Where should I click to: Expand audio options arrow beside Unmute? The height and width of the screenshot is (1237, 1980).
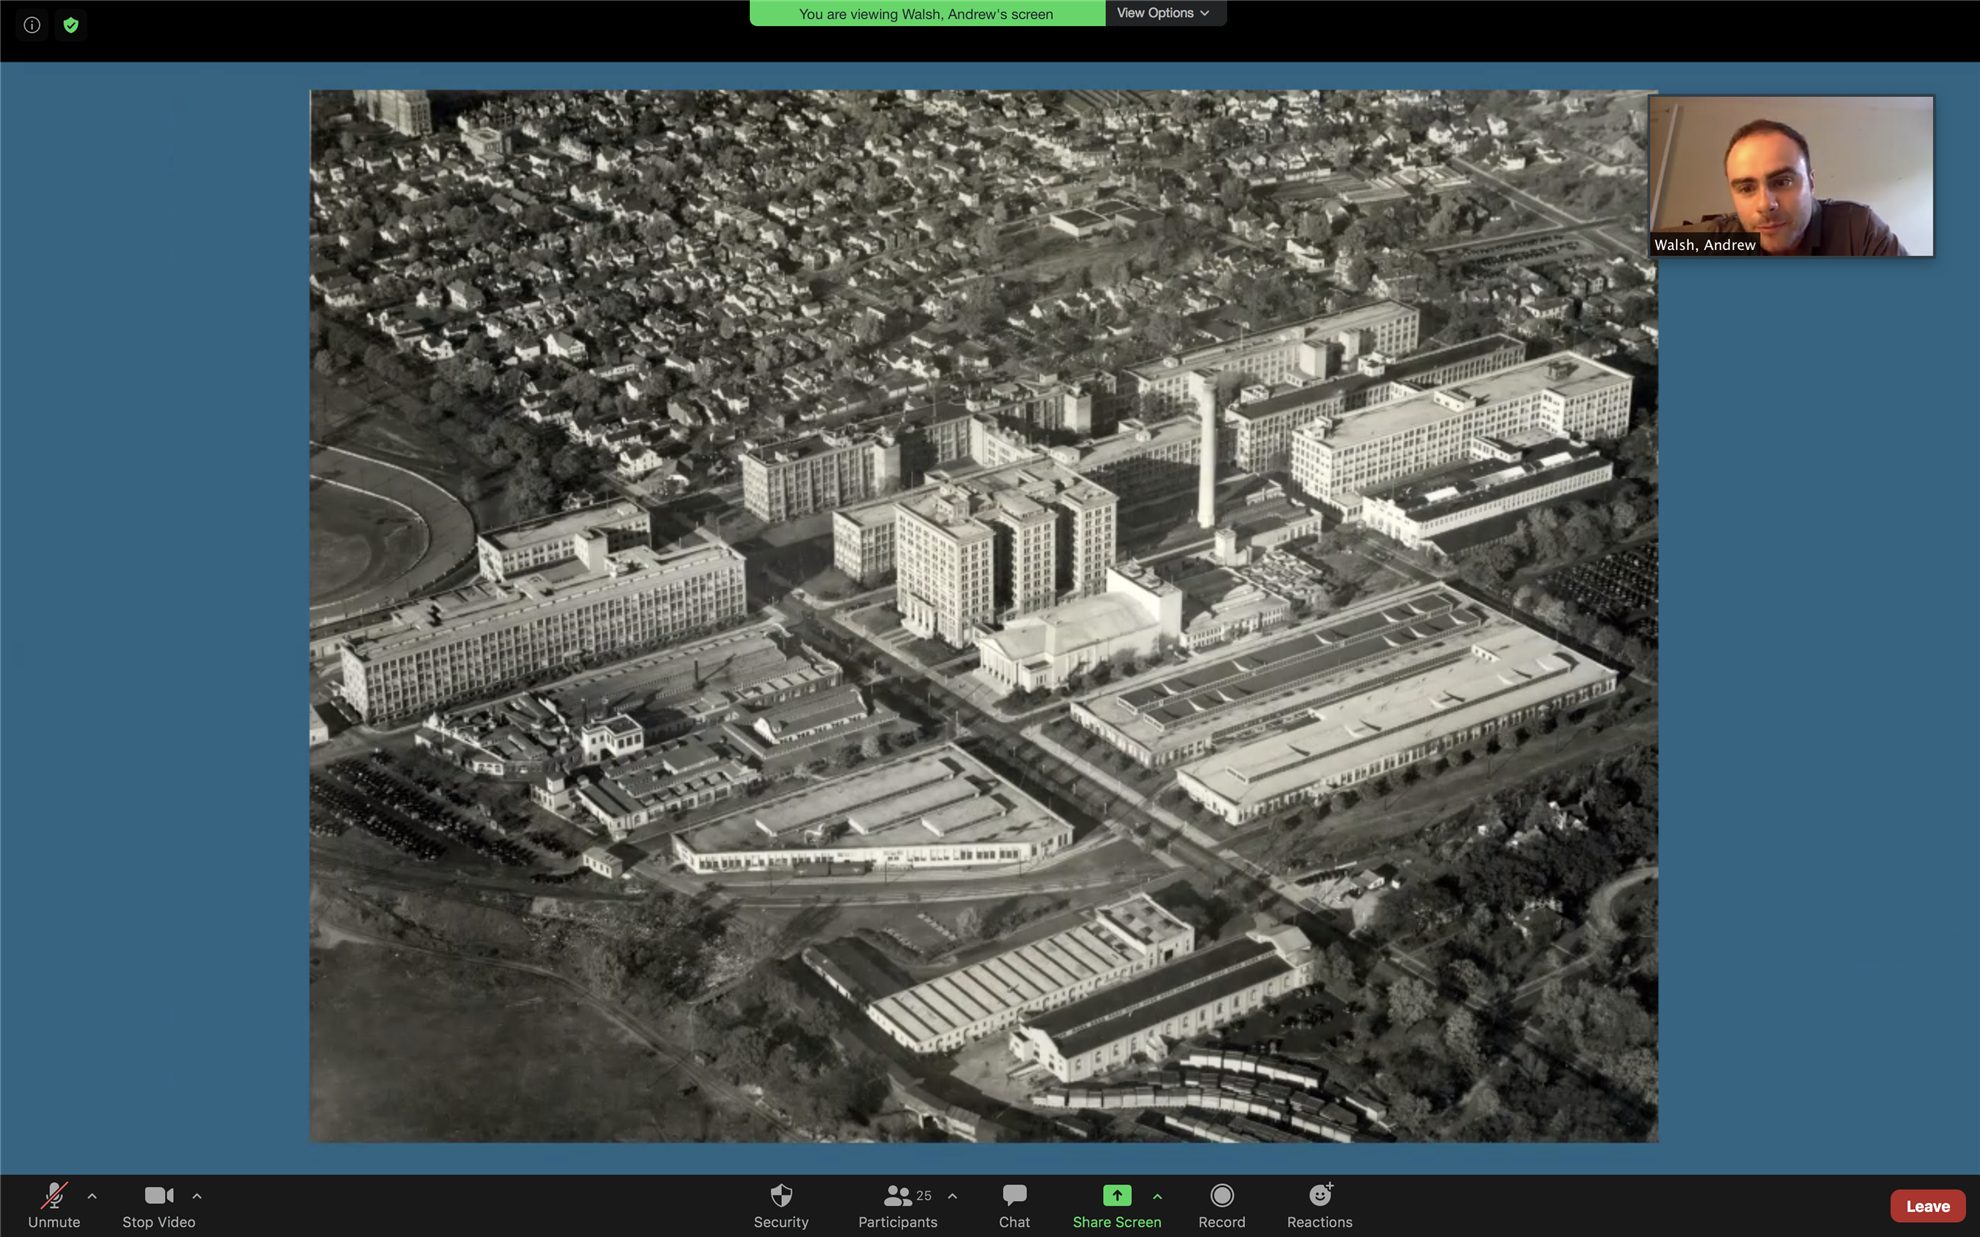(x=92, y=1196)
